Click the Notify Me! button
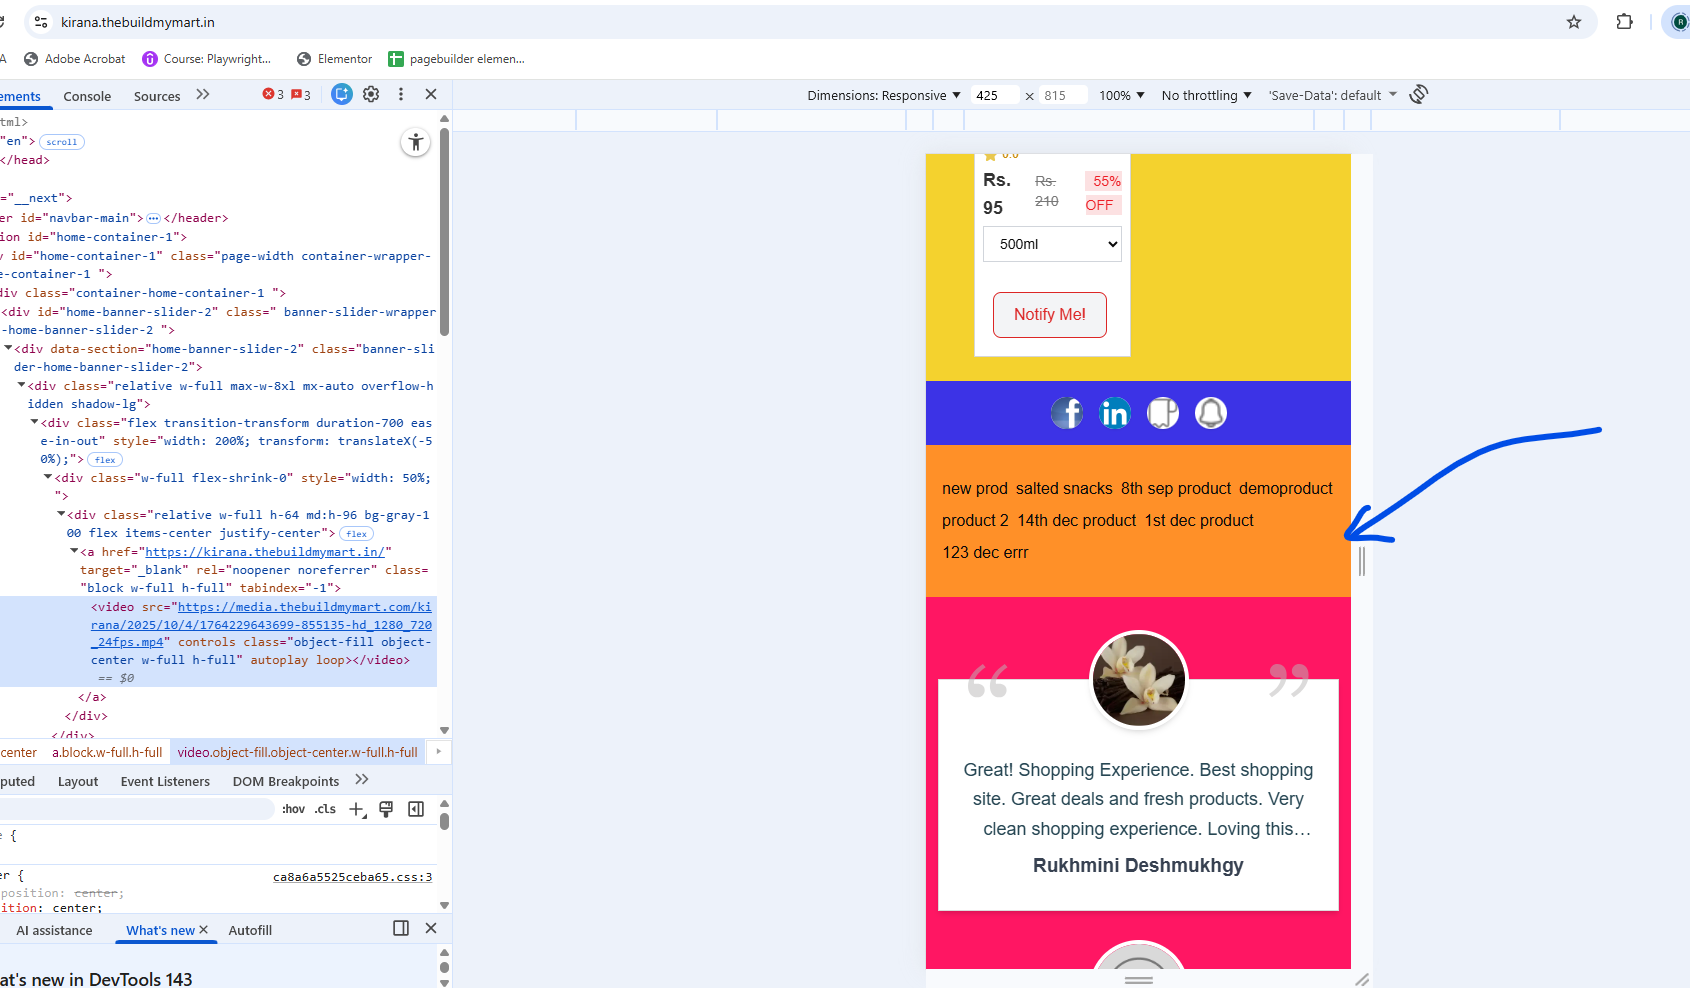Screen dimensions: 1690x988 tap(1050, 315)
